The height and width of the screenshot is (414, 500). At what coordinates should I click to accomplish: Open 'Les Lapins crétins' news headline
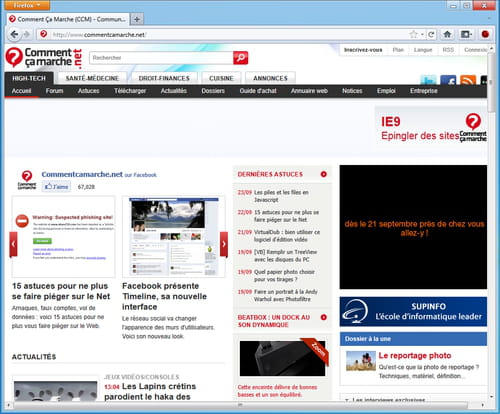pyautogui.click(x=150, y=391)
